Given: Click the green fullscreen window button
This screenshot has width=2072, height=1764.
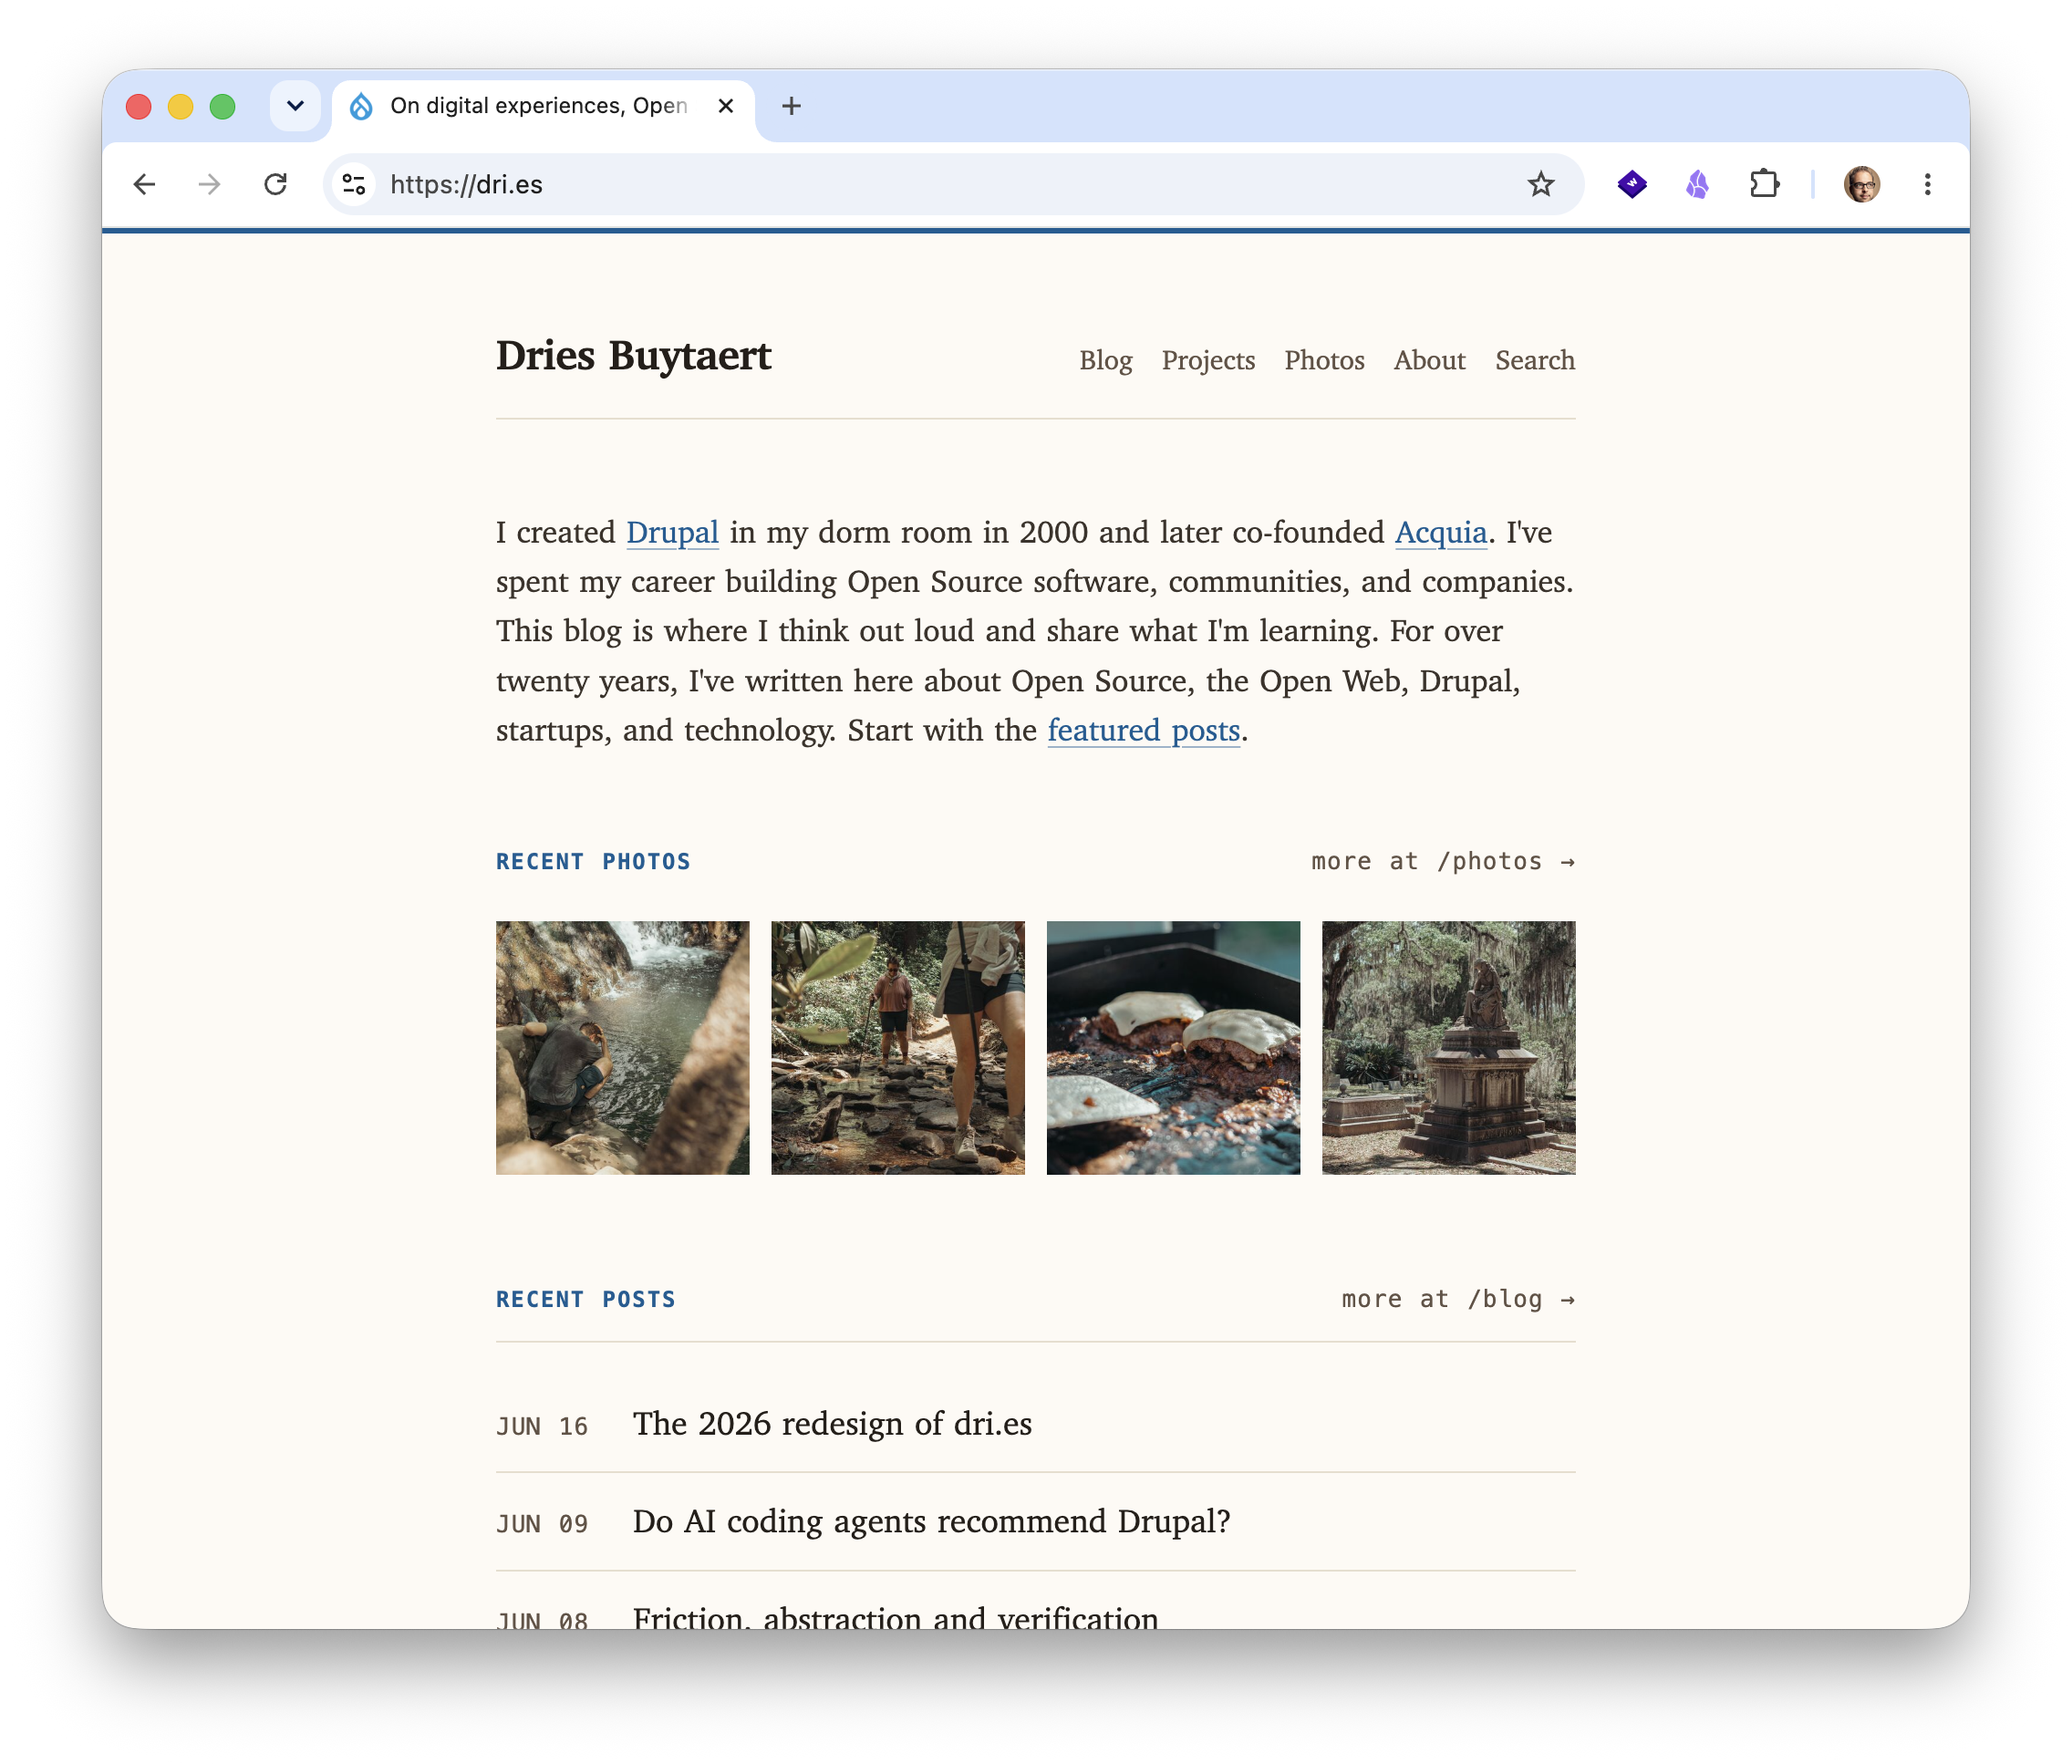Looking at the screenshot, I should [x=223, y=106].
